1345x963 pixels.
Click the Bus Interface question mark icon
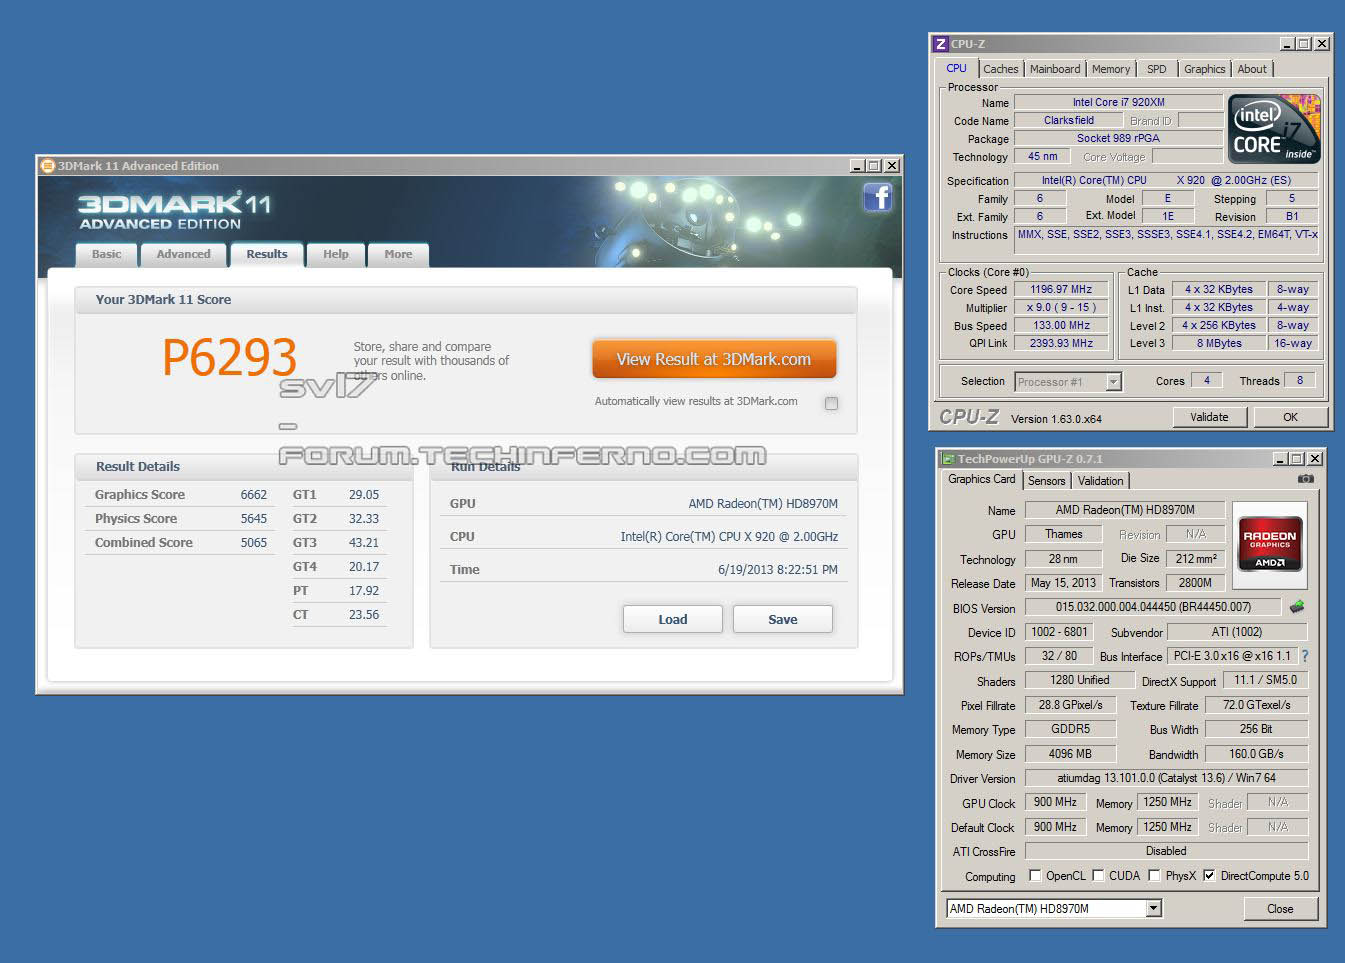[x=1304, y=656]
